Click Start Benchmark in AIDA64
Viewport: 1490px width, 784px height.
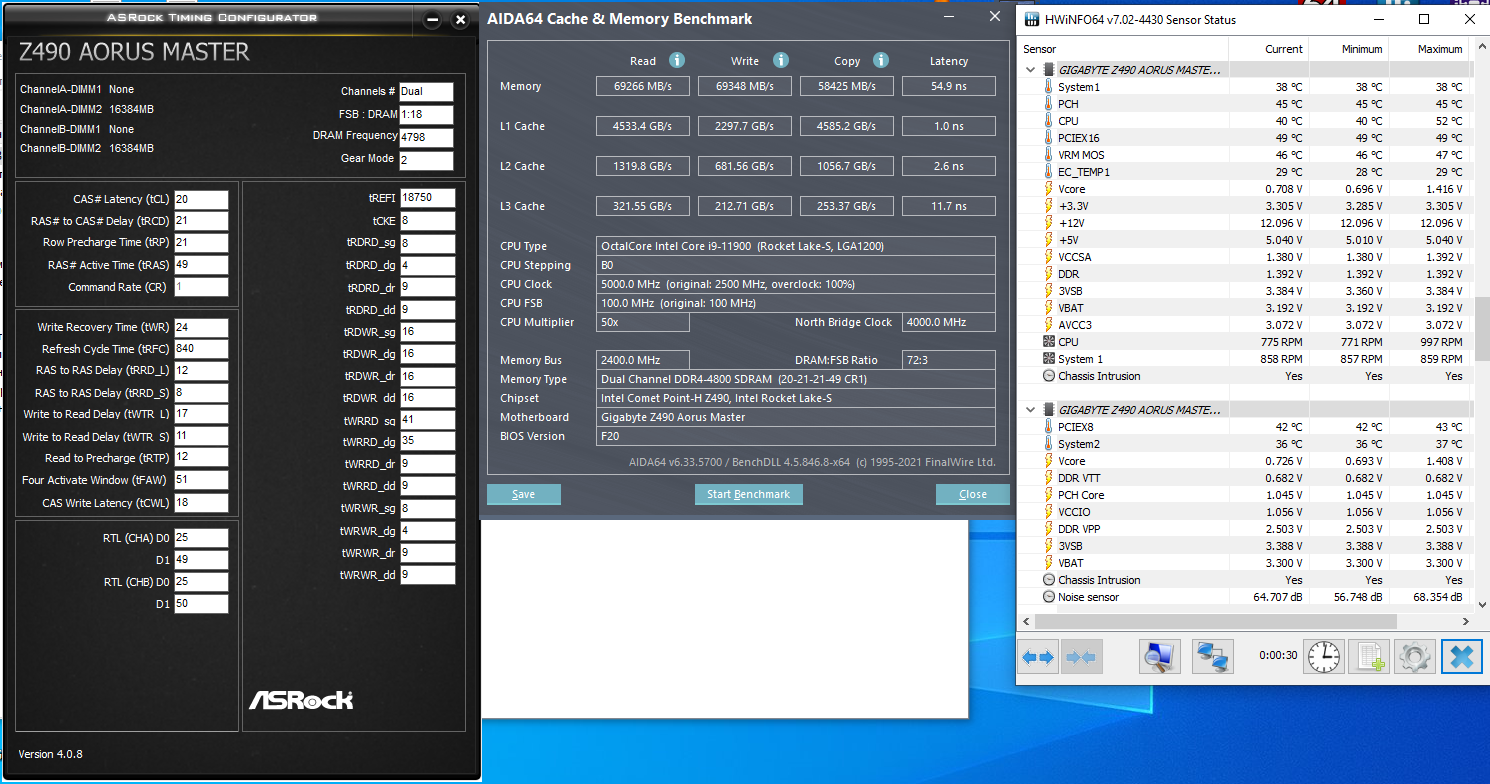(749, 494)
